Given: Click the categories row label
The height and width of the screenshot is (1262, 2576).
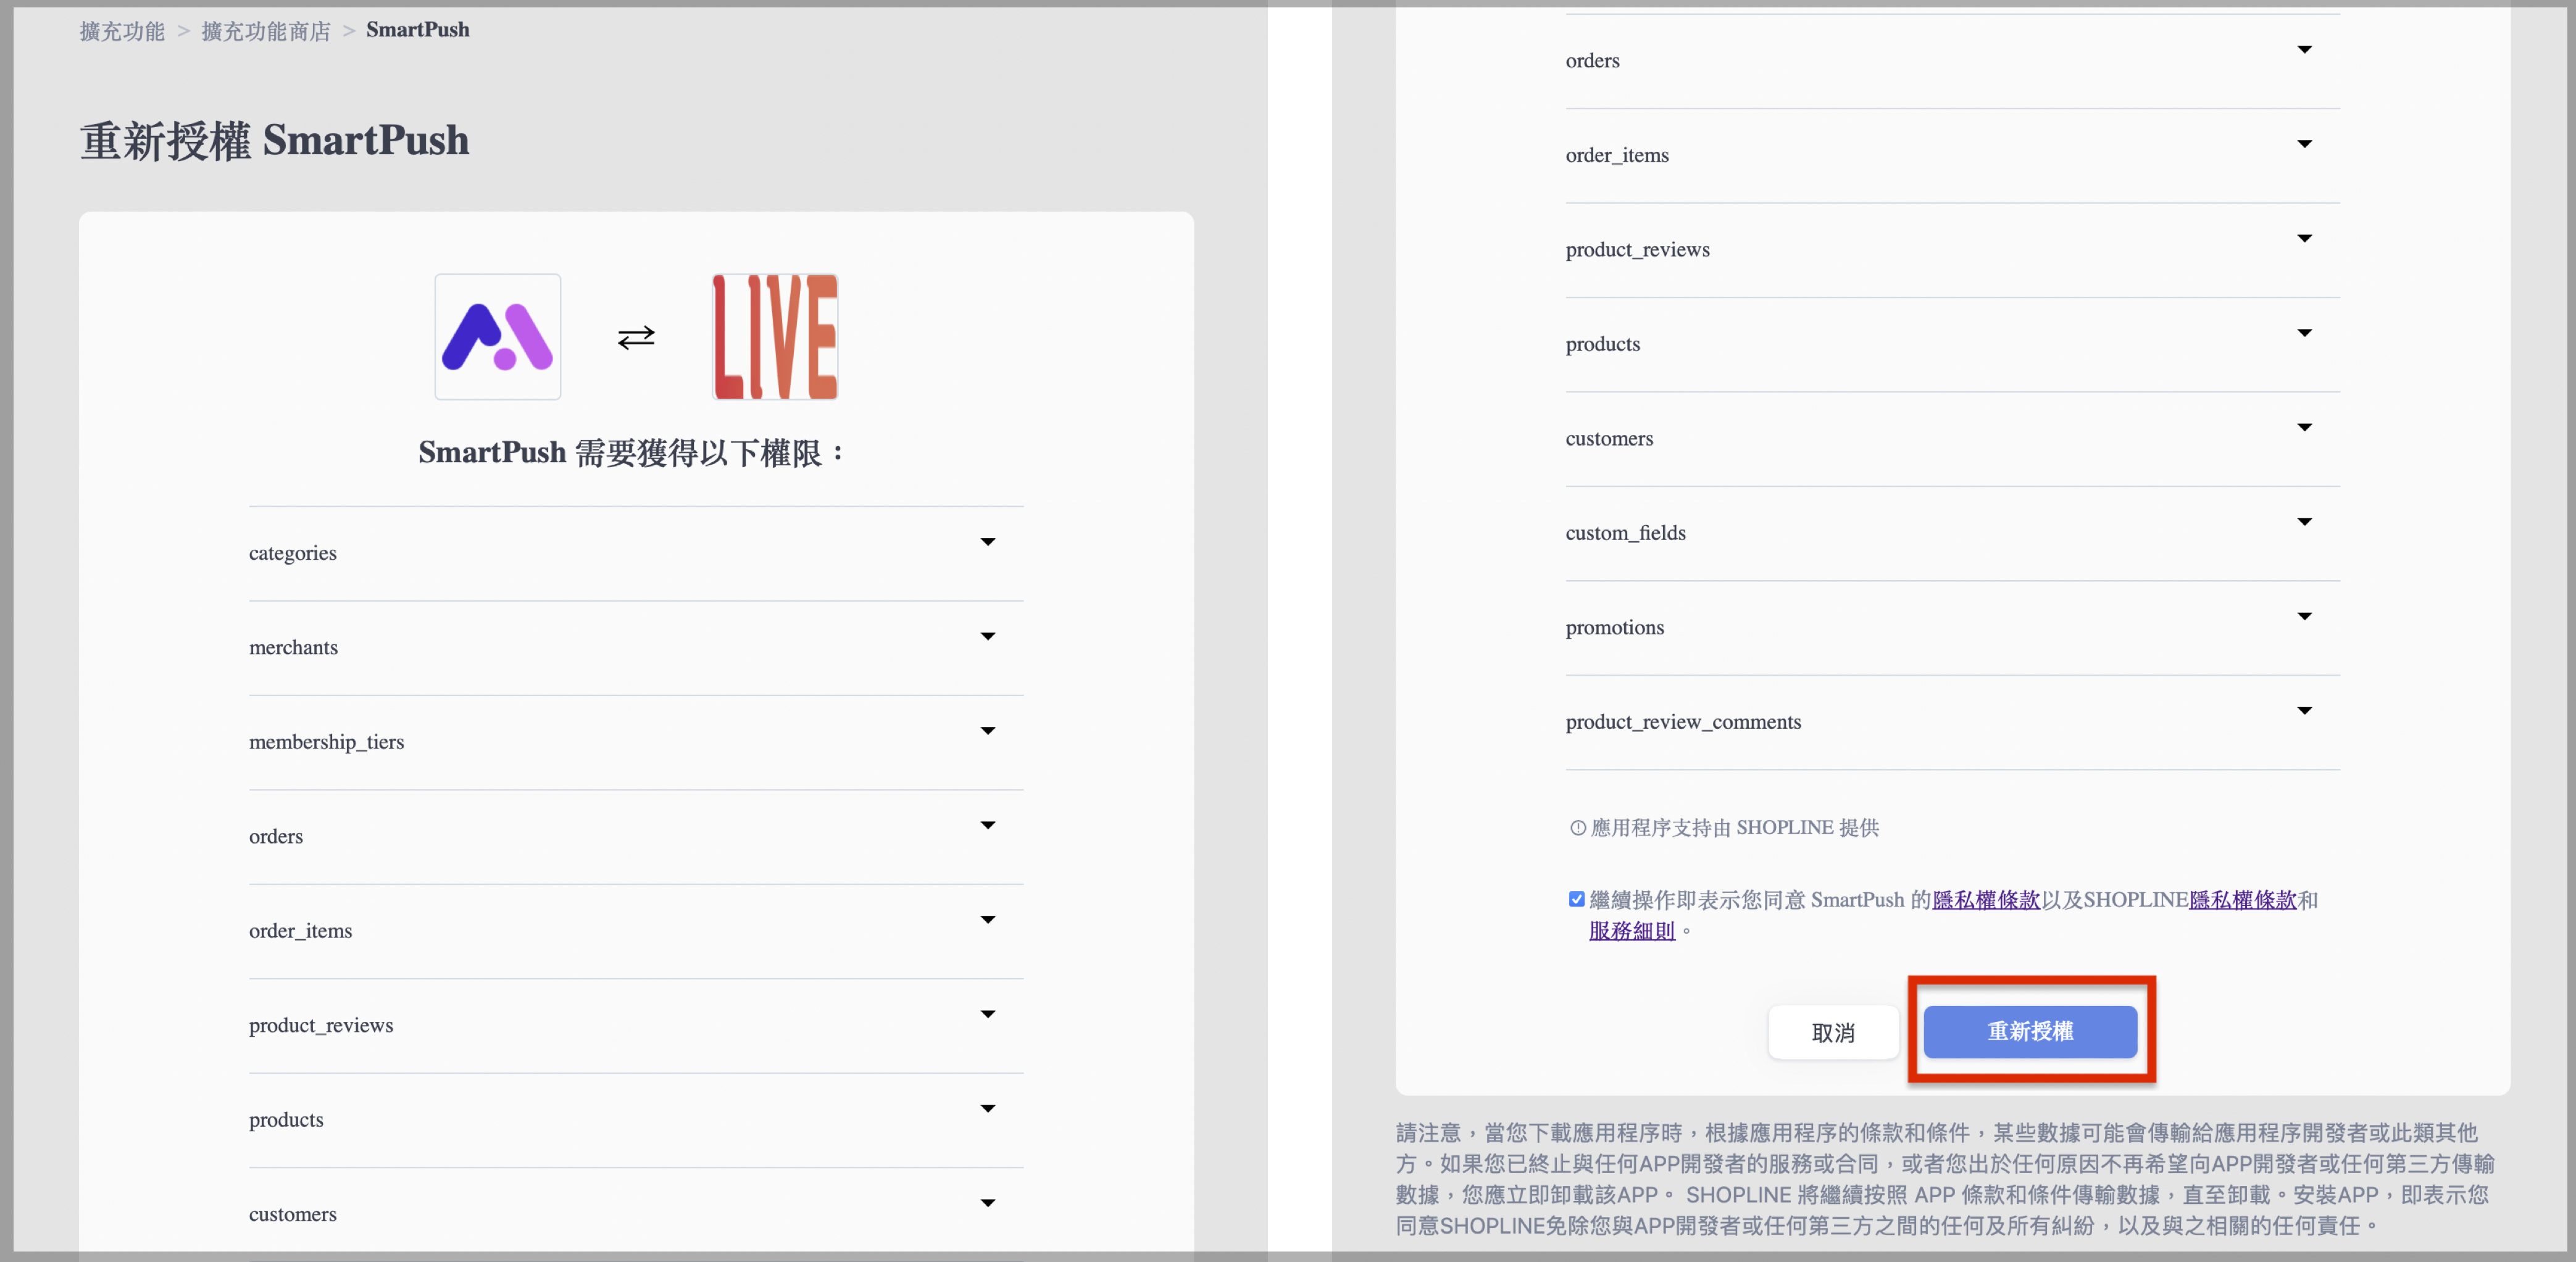Looking at the screenshot, I should coord(293,553).
